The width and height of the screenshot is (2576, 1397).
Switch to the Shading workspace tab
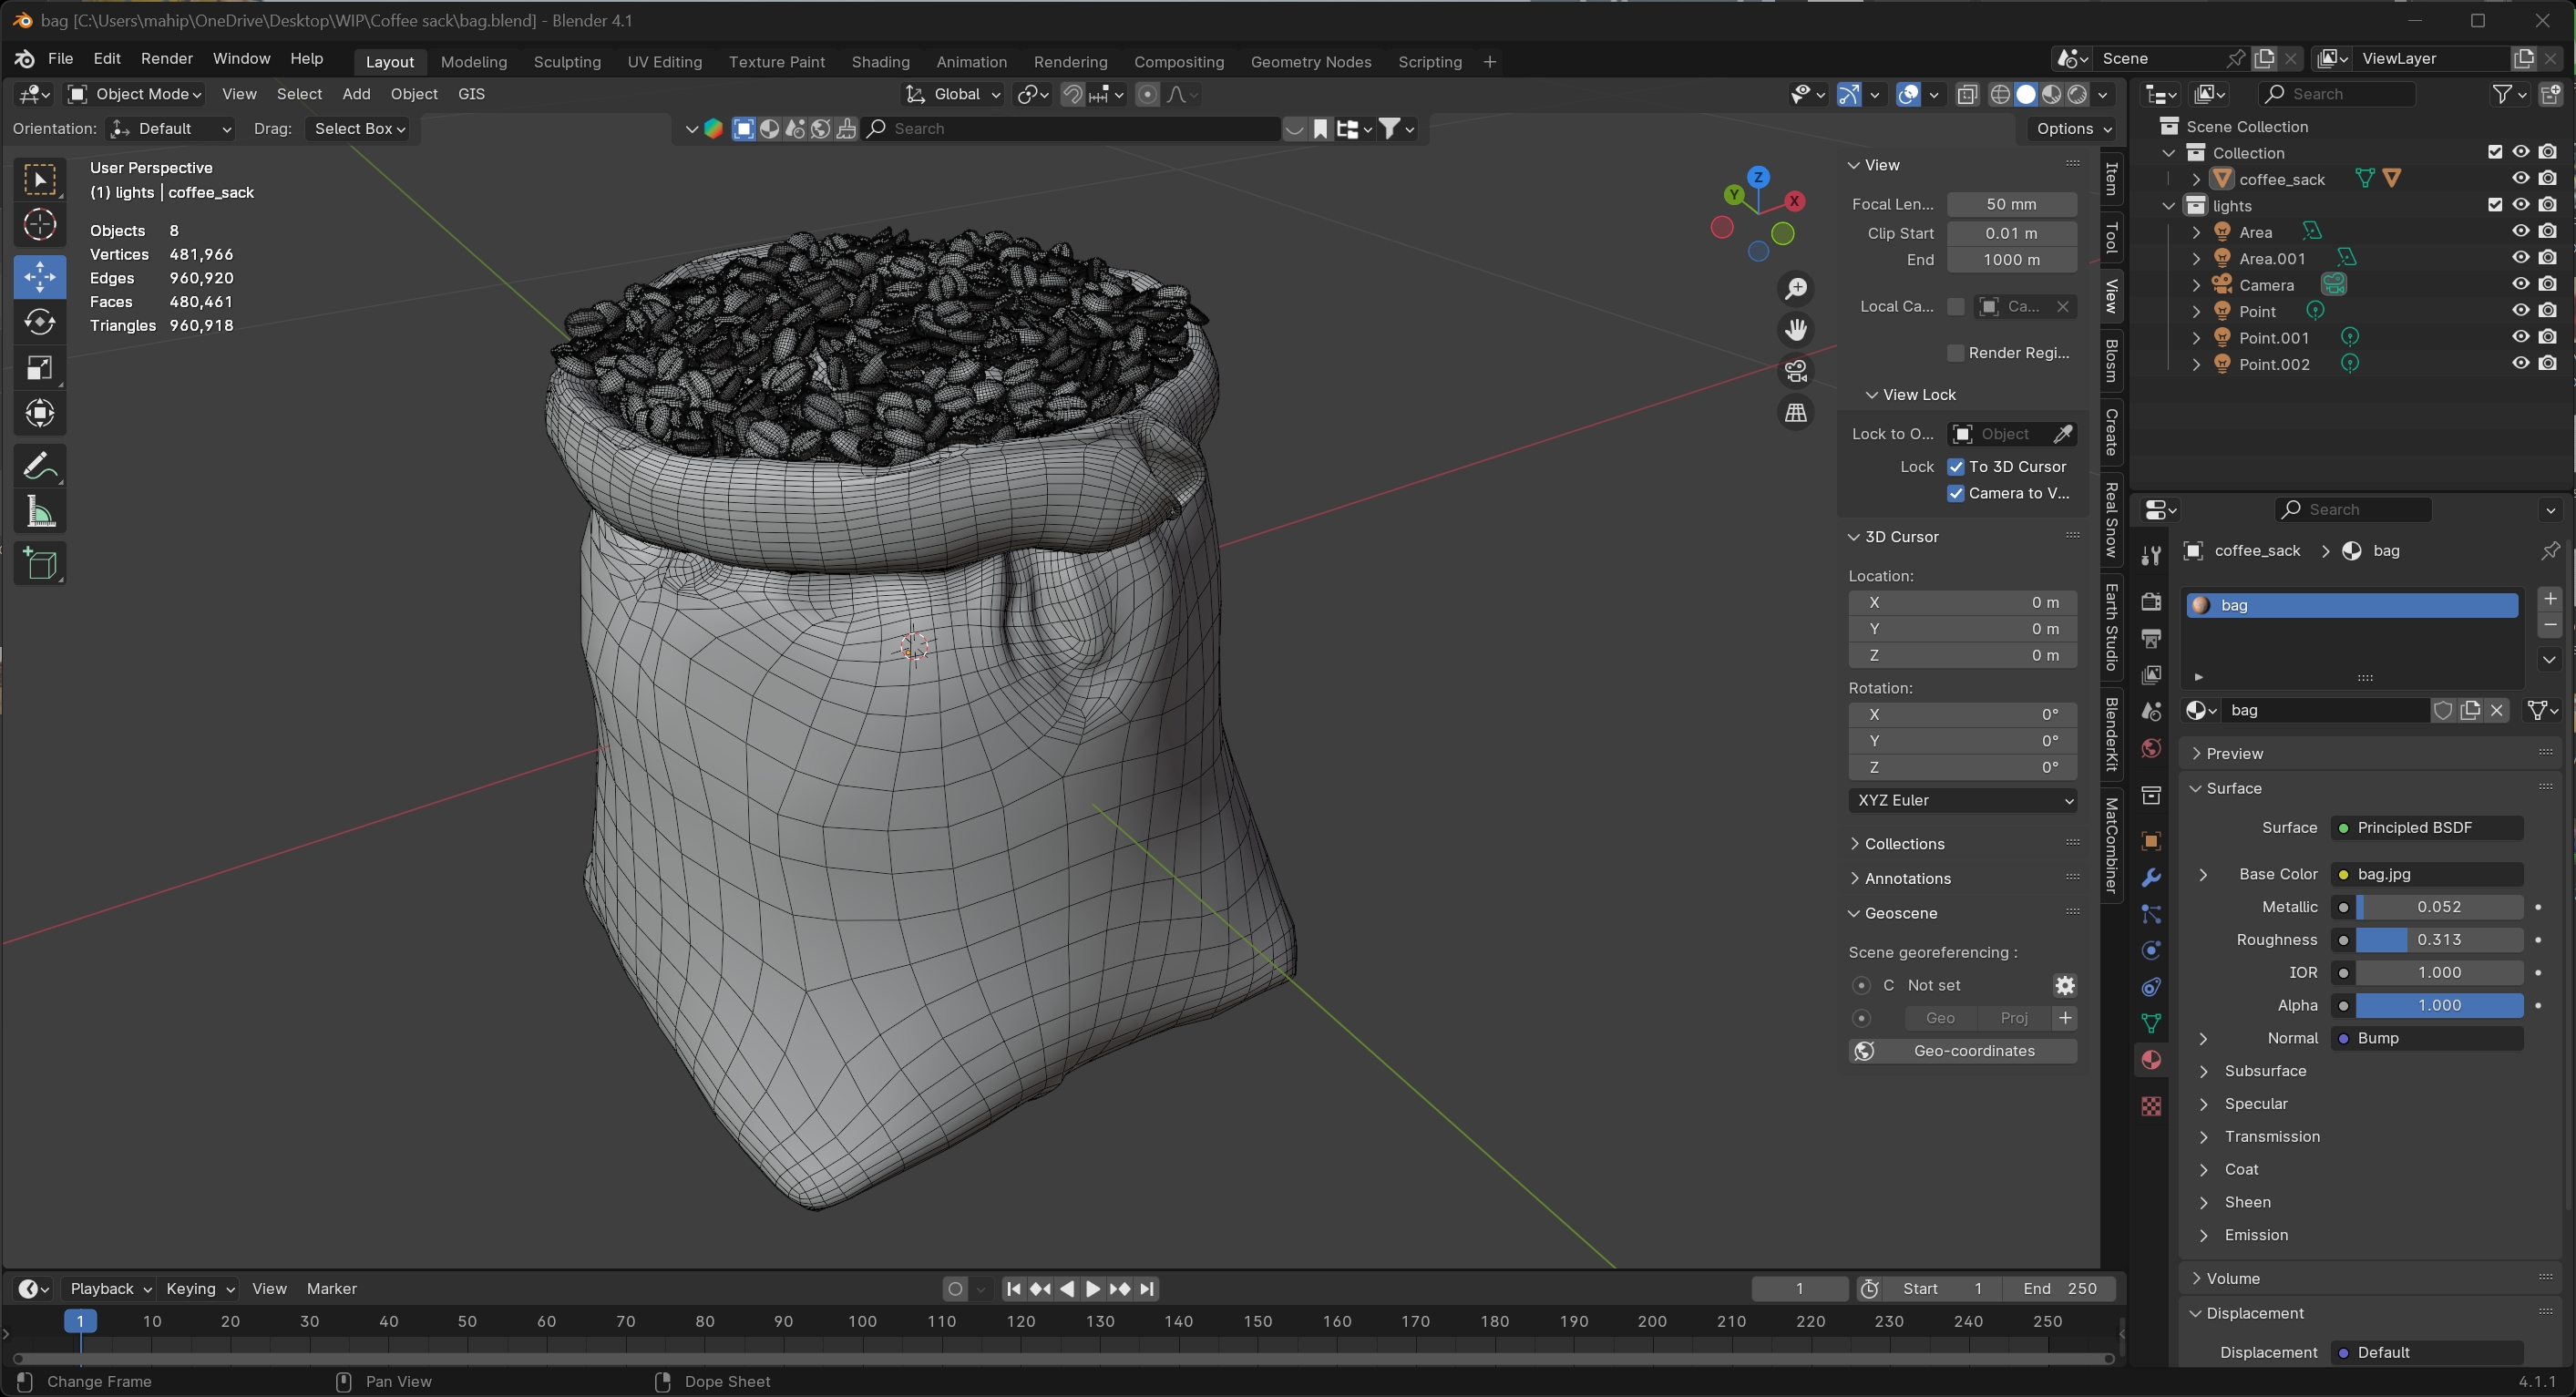[880, 62]
